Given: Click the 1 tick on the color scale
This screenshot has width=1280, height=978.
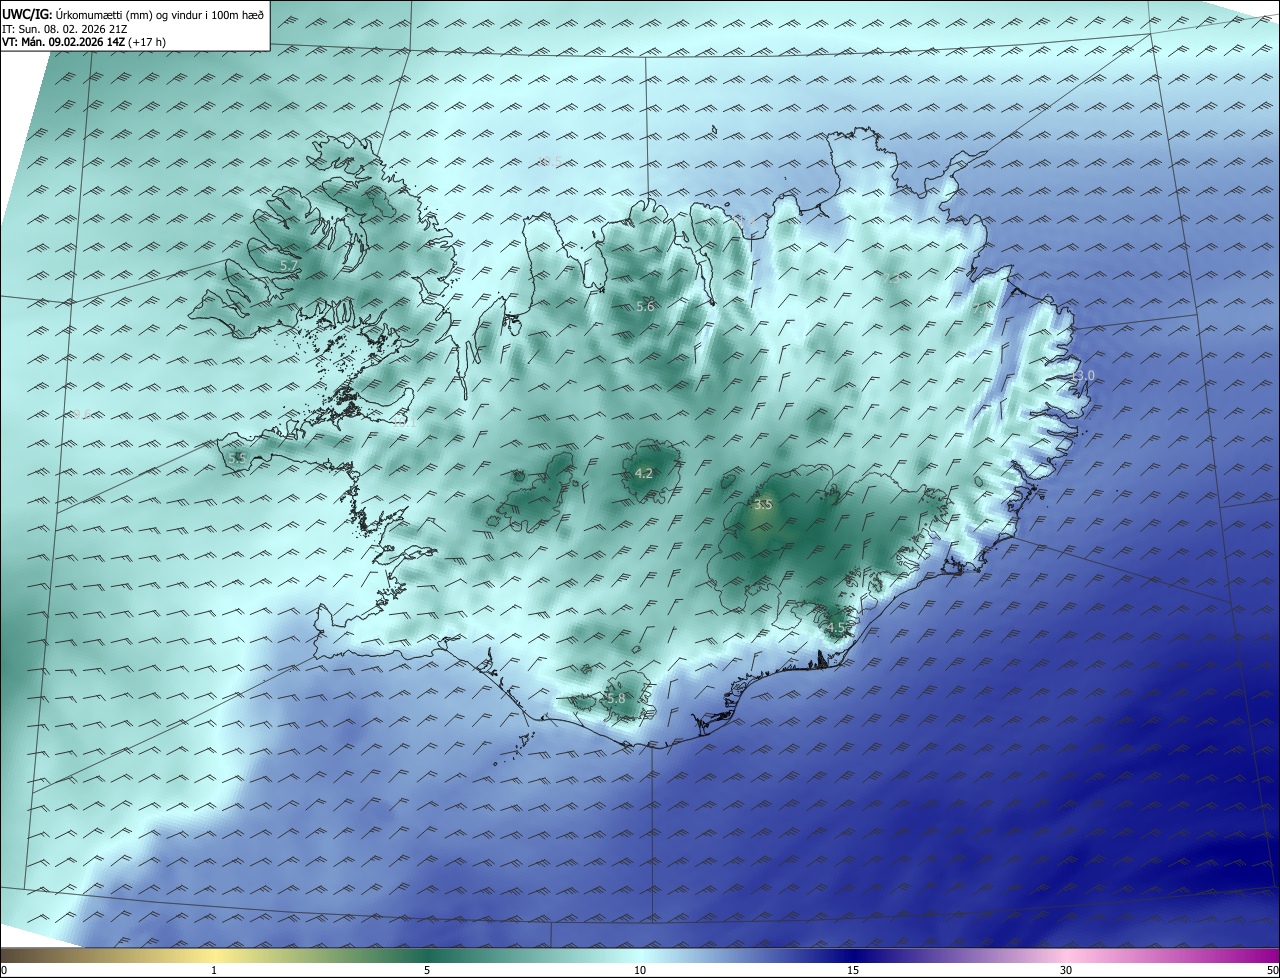Looking at the screenshot, I should (214, 970).
